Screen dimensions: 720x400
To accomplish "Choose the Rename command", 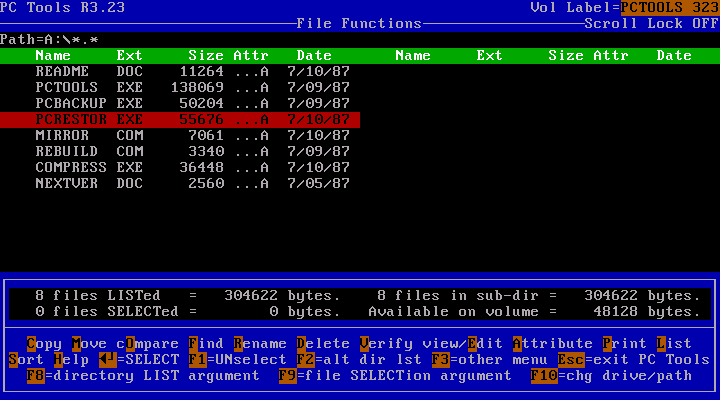I will click(260, 344).
